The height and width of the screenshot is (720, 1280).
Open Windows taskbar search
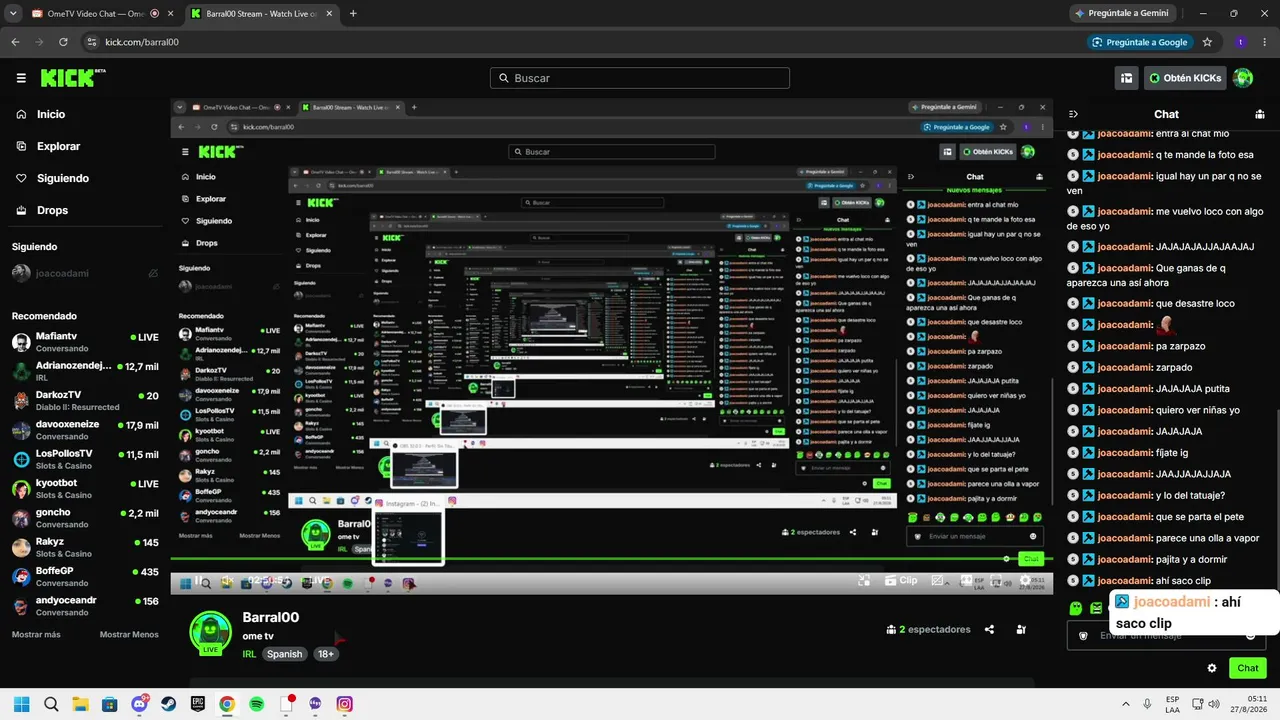(51, 704)
